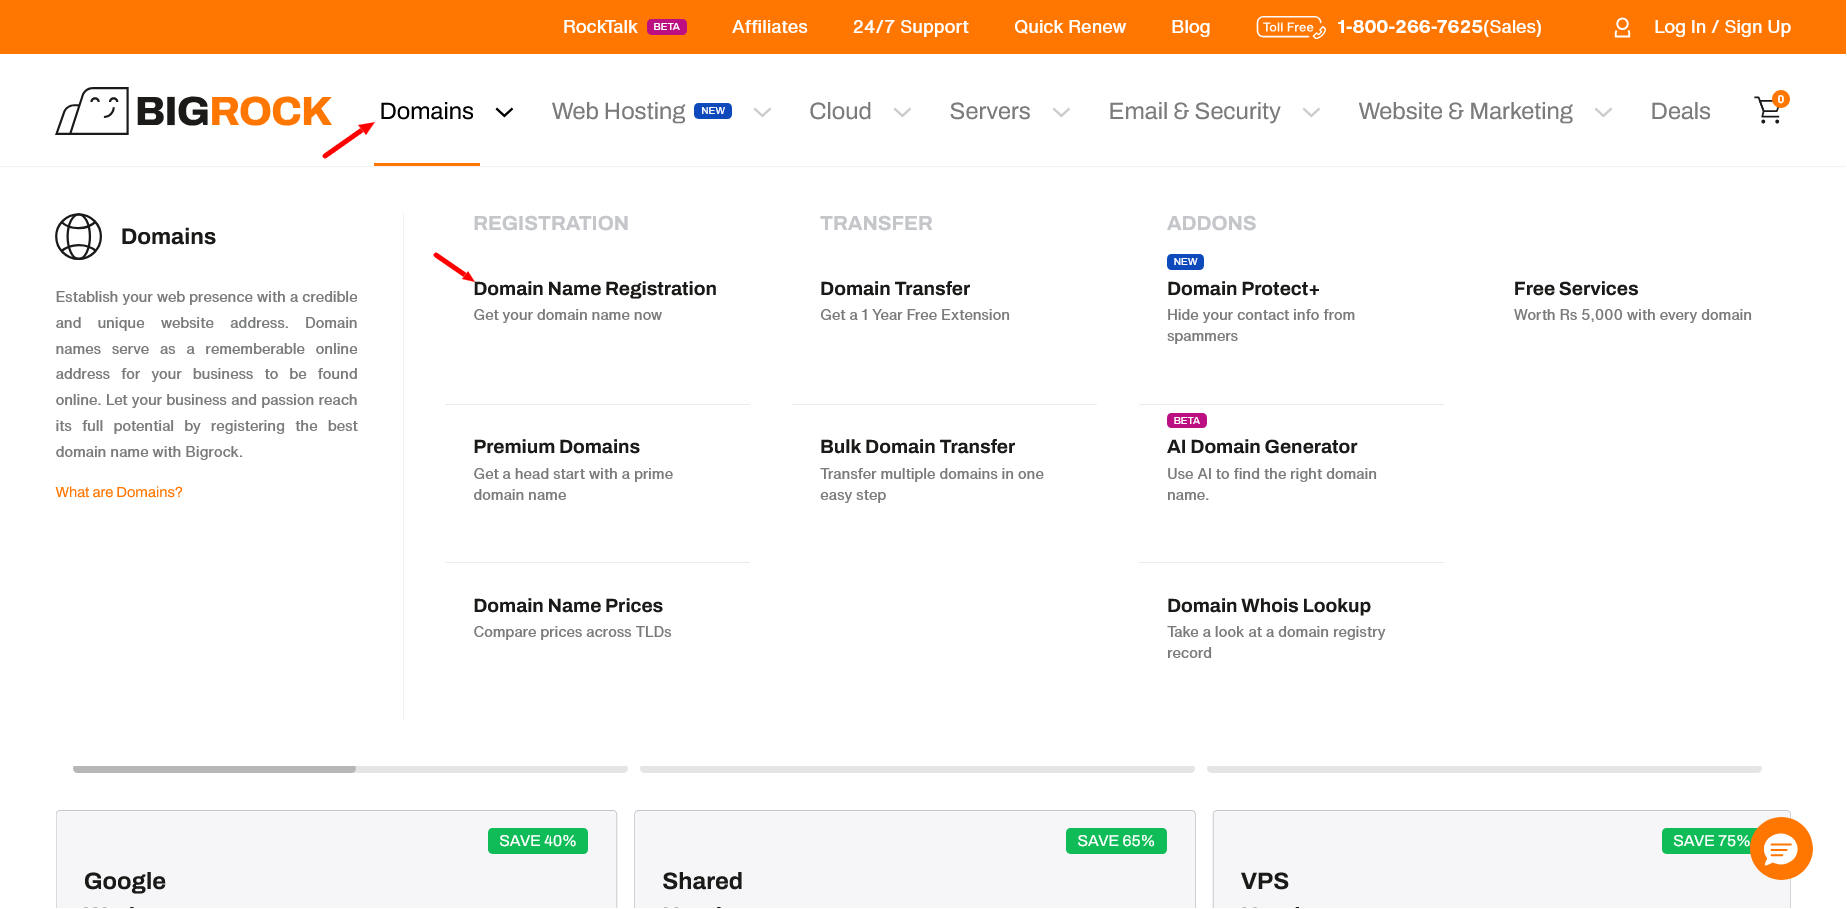Open the live chat bubble icon
This screenshot has height=909, width=1847.
pyautogui.click(x=1781, y=849)
